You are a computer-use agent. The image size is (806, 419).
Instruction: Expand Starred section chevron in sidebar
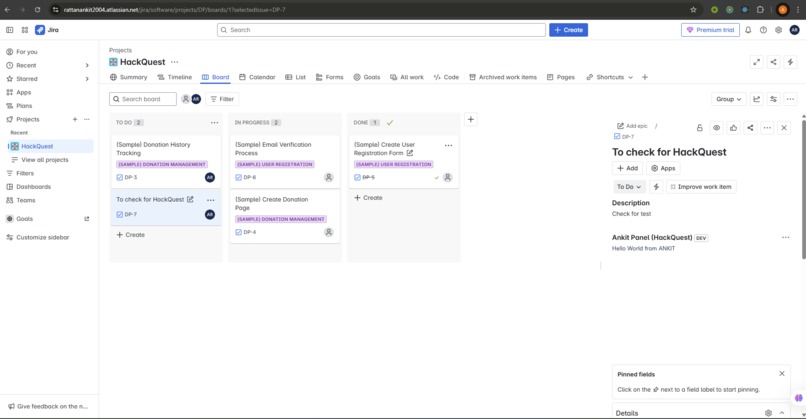tap(87, 79)
